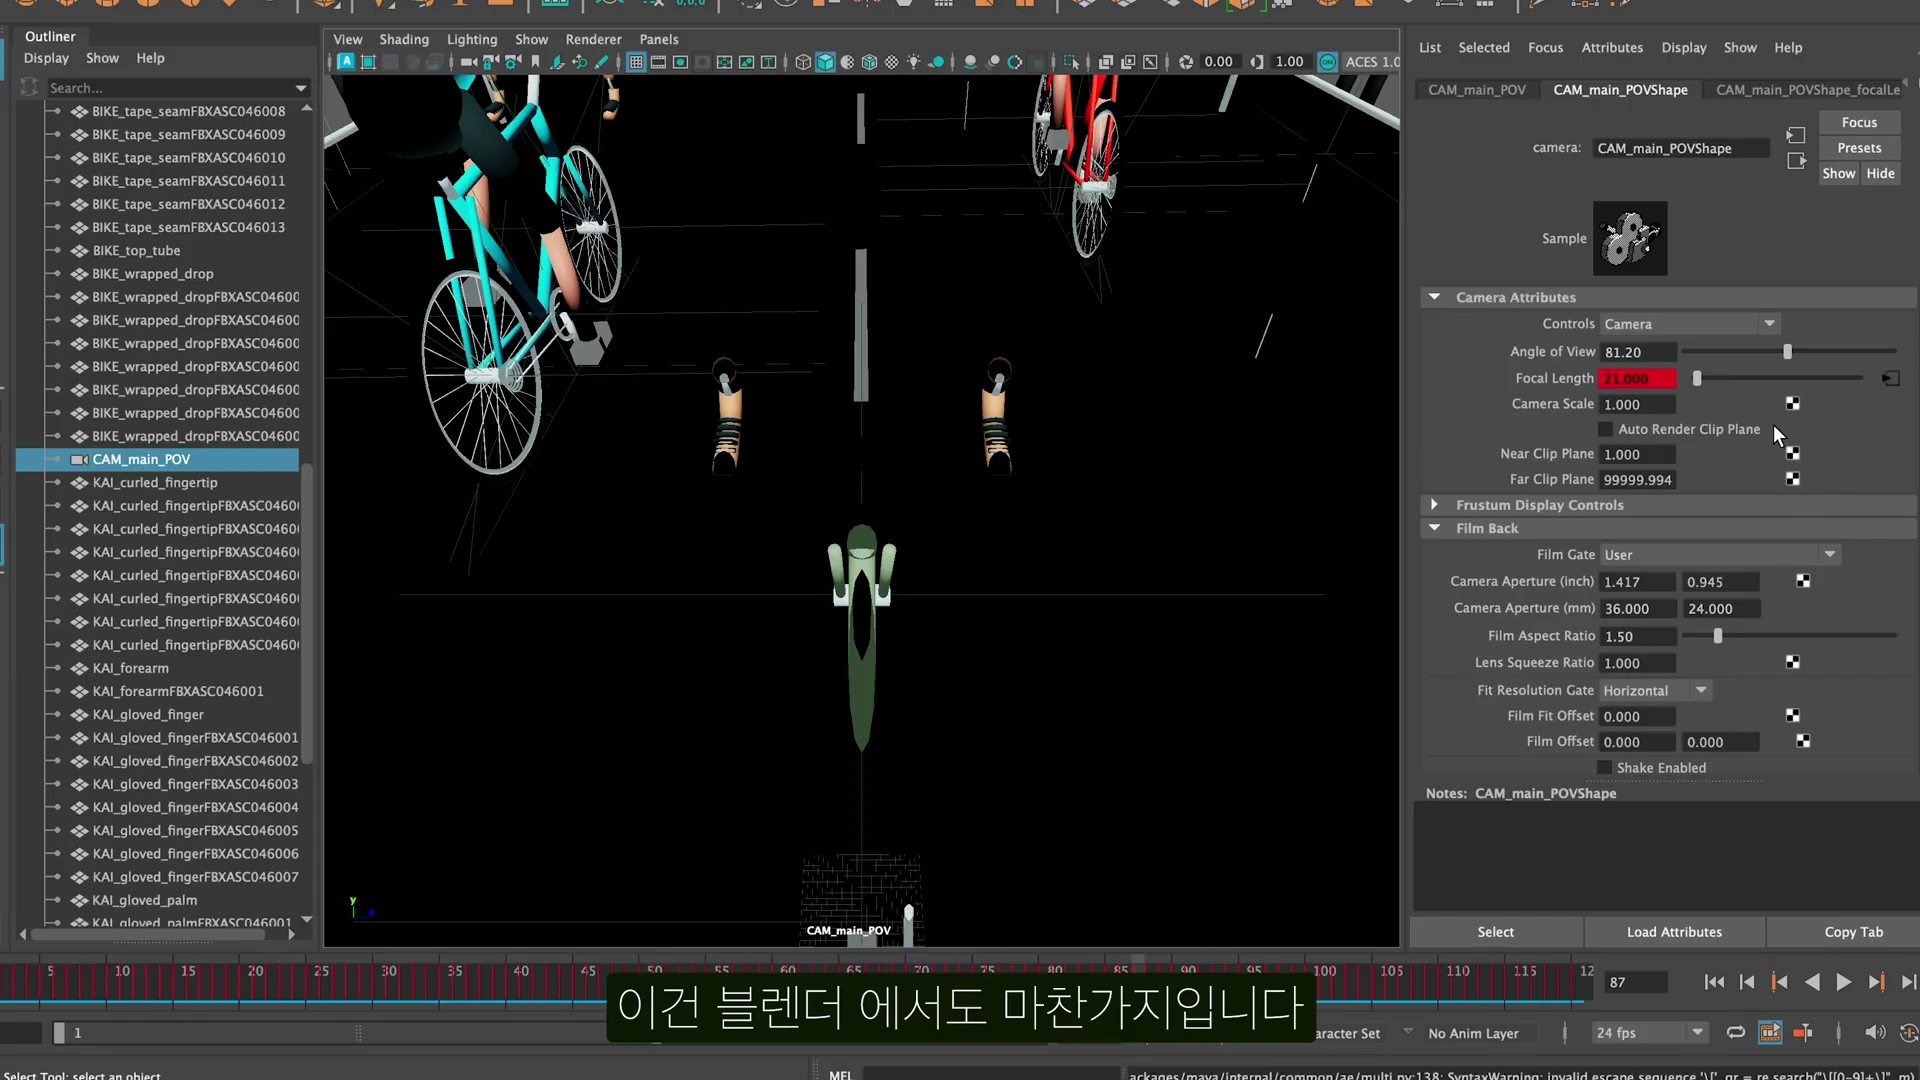The height and width of the screenshot is (1080, 1920).
Task: Click the sound speaker icon
Action: pos(1875,1032)
